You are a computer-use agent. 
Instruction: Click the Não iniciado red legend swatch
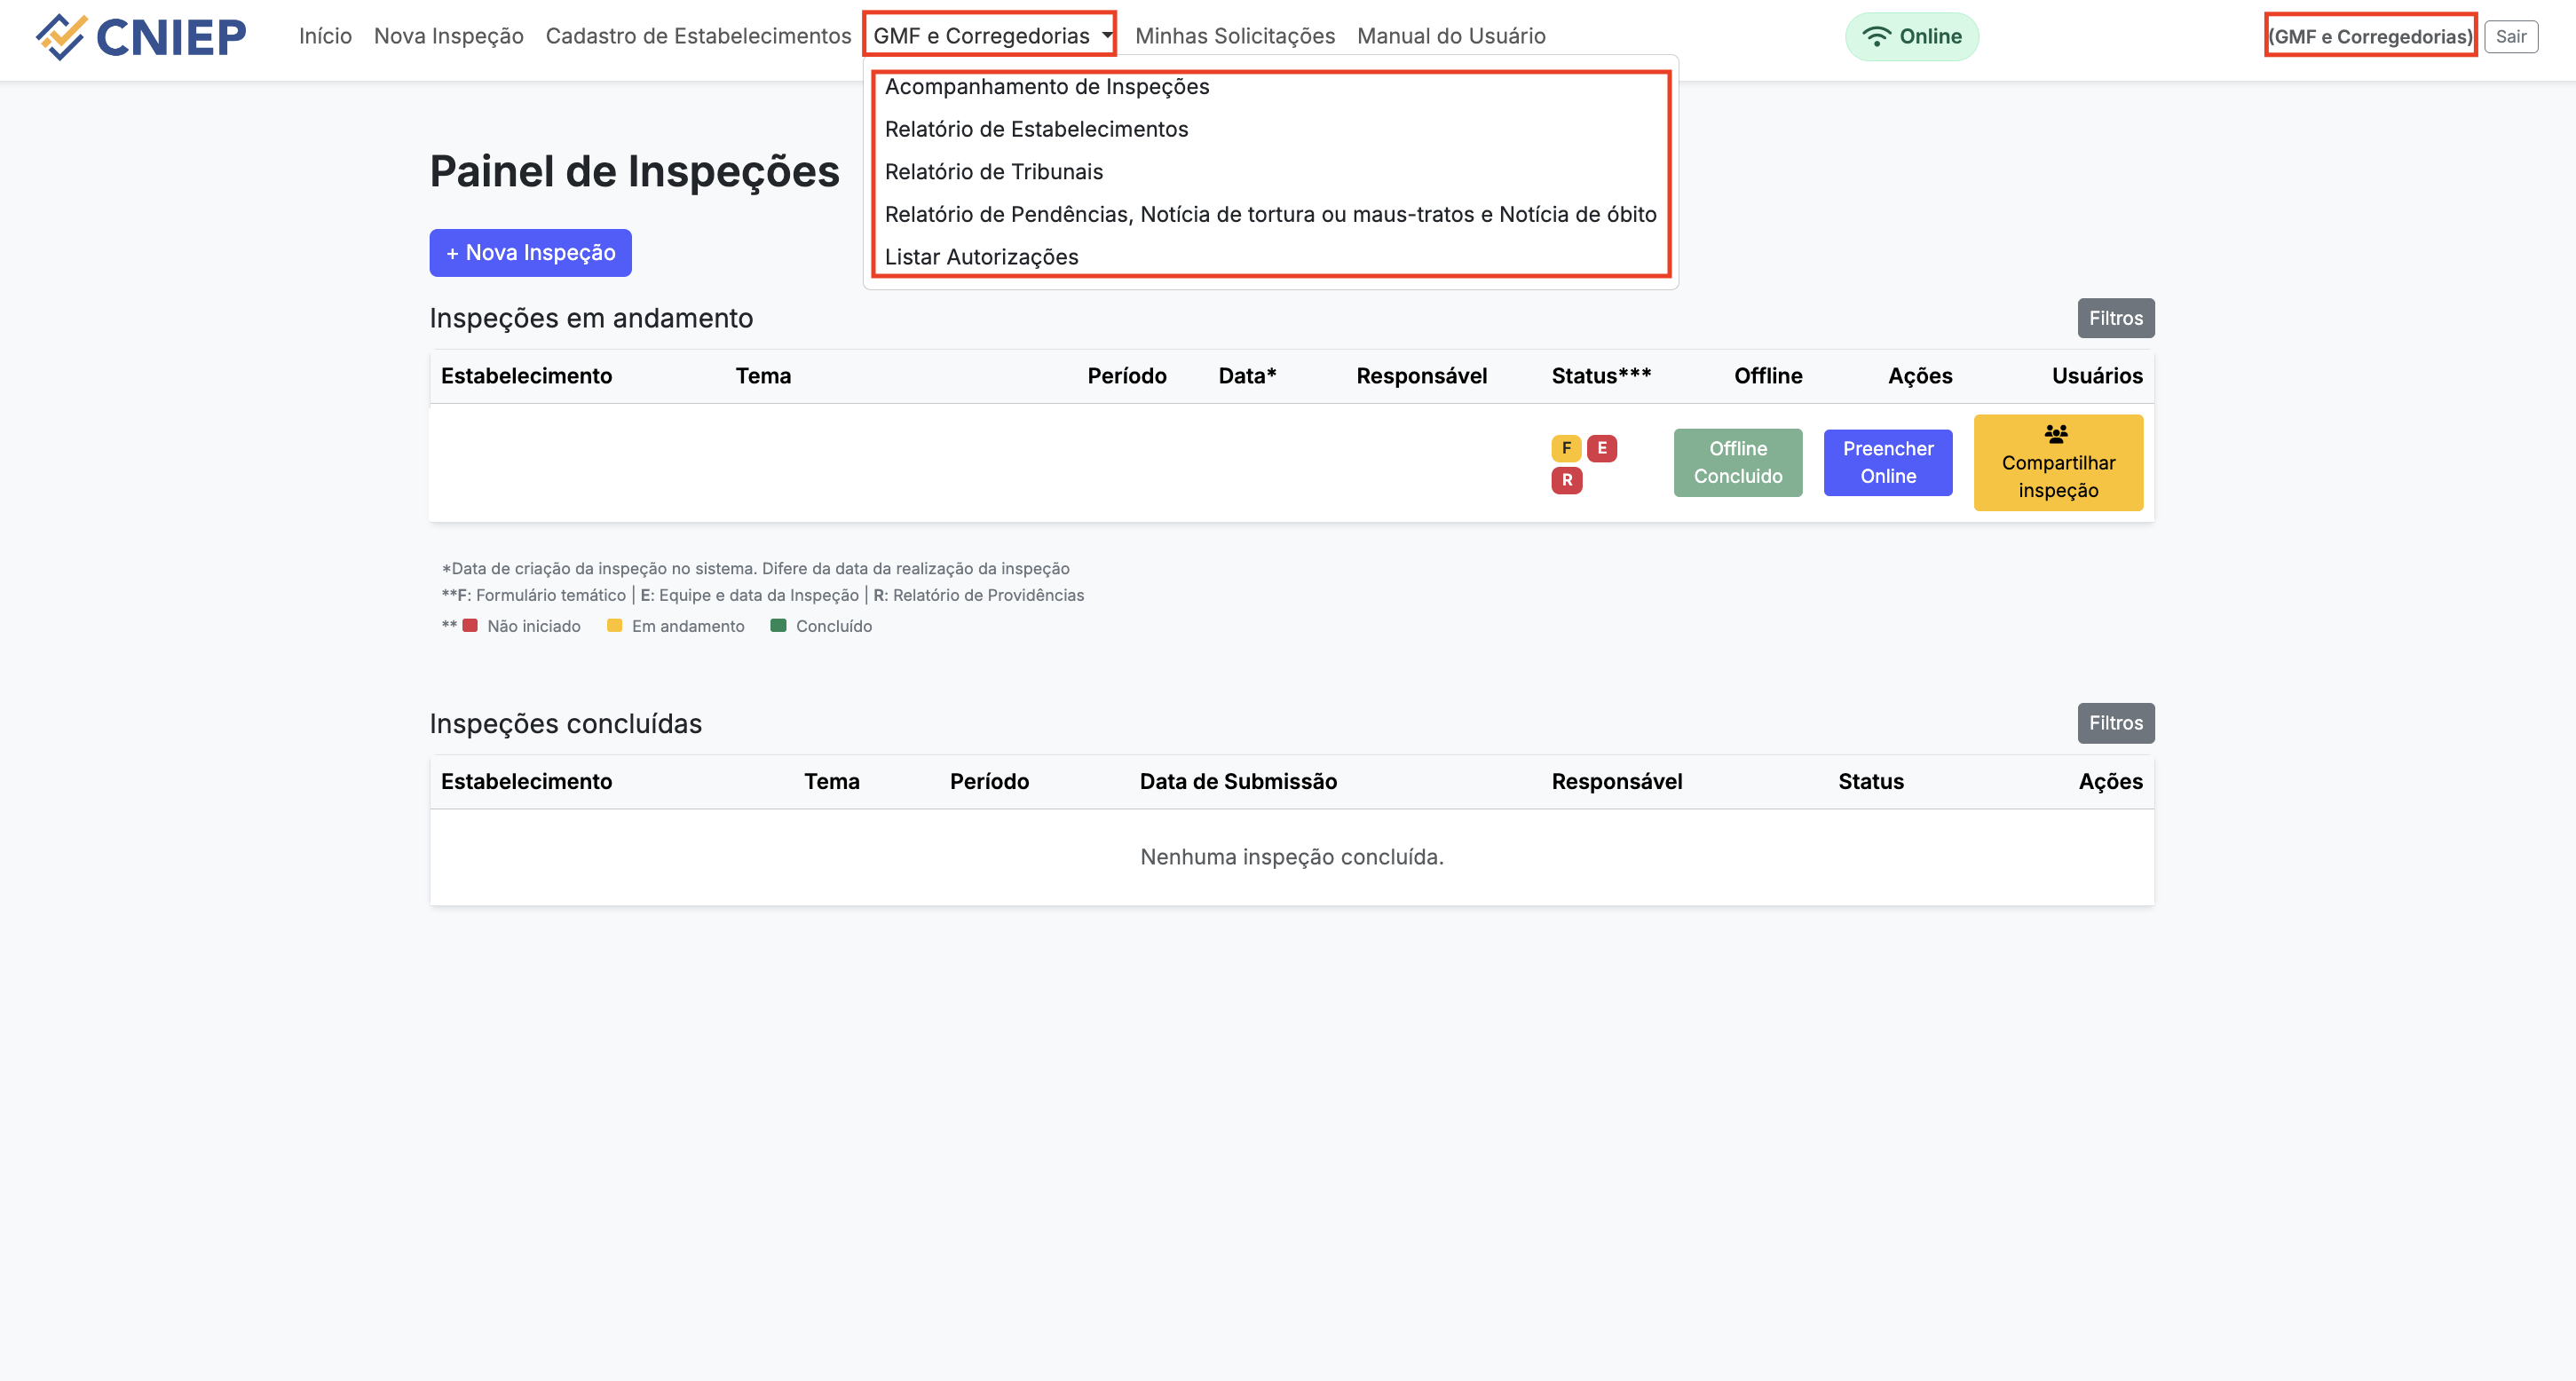[x=470, y=626]
